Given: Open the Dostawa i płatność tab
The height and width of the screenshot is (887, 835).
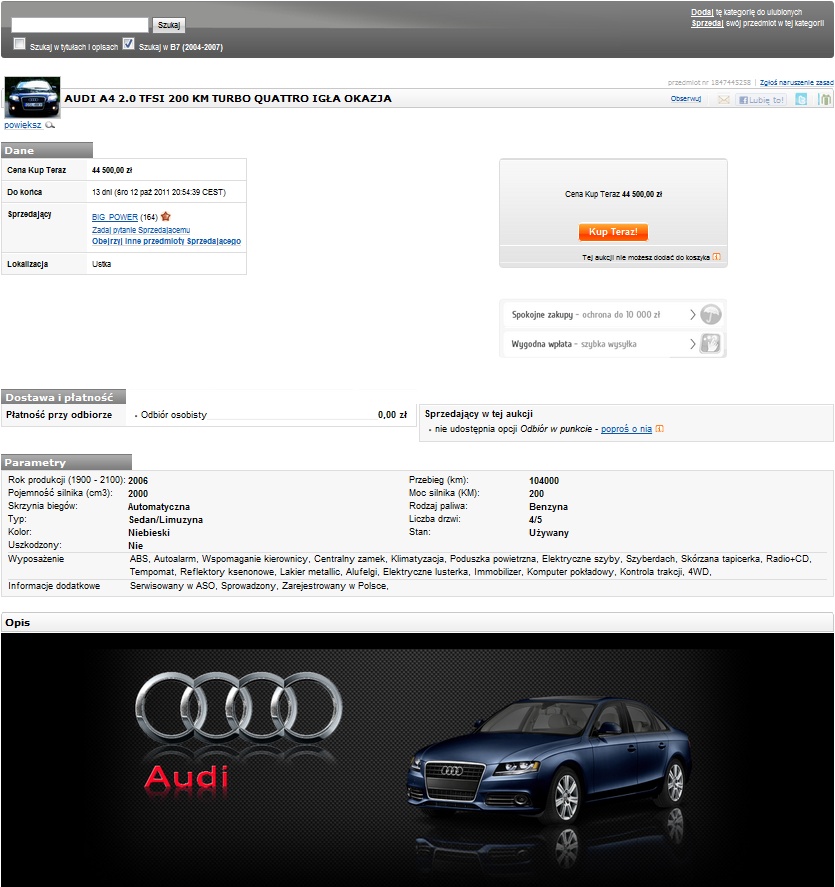Looking at the screenshot, I should (63, 397).
